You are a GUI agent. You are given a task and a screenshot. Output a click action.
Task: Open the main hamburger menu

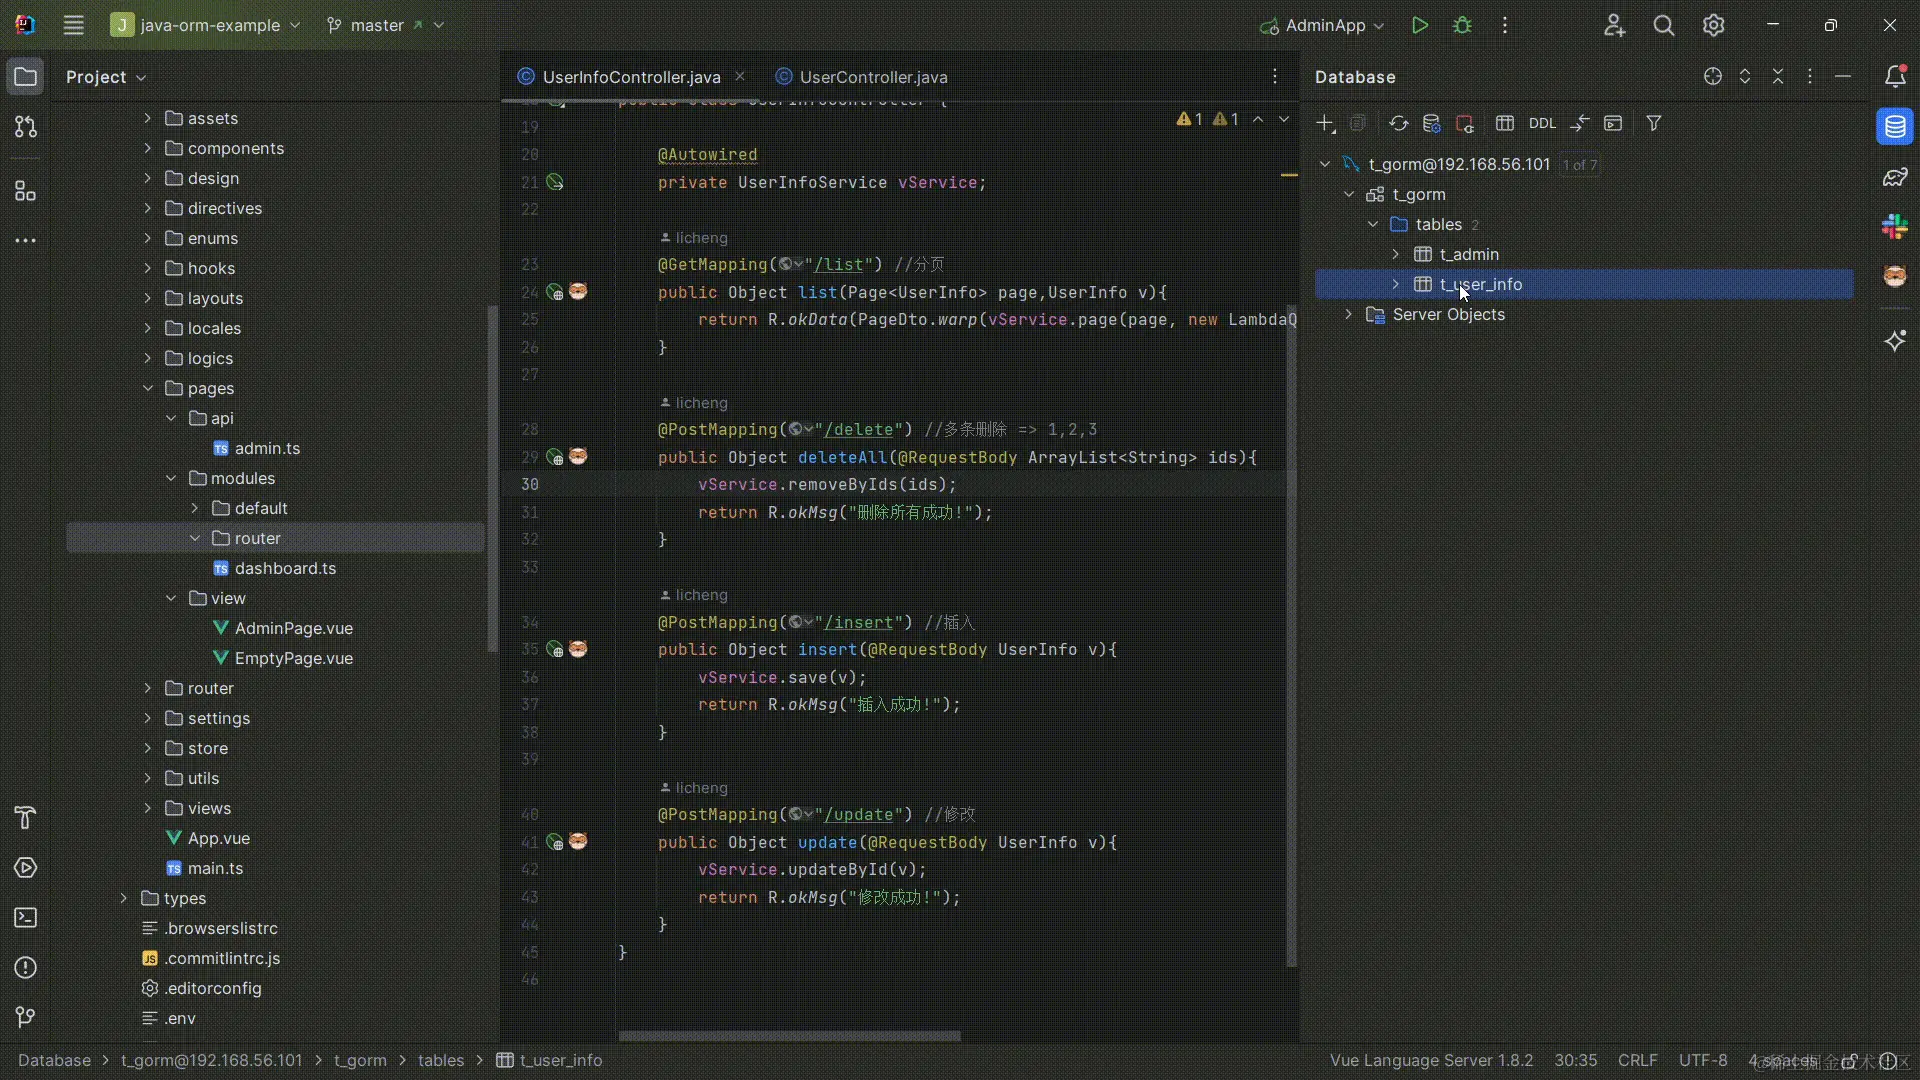pyautogui.click(x=73, y=25)
